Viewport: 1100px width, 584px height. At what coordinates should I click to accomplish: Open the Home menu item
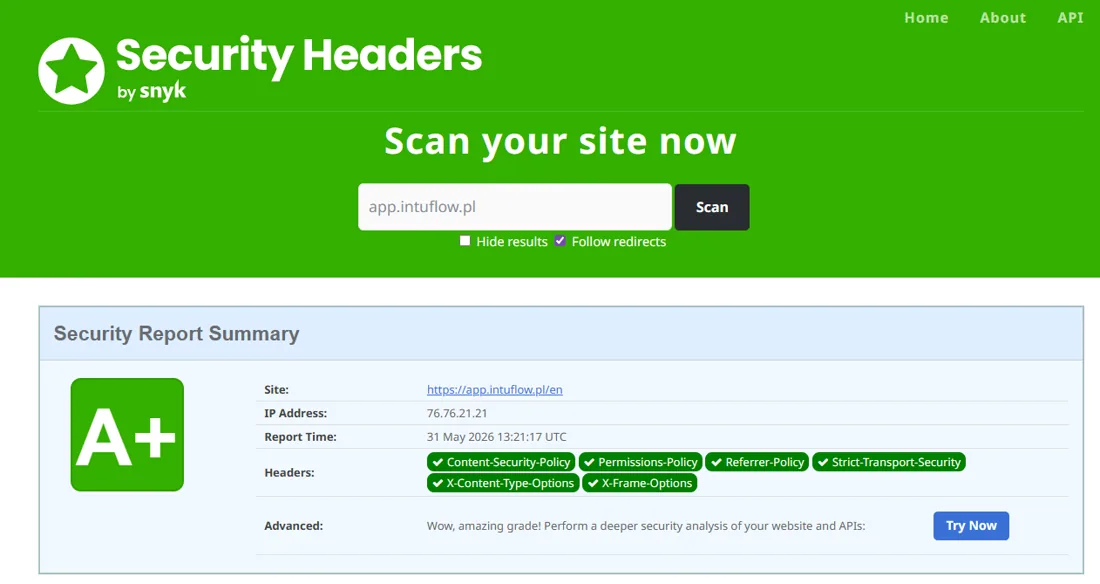pyautogui.click(x=926, y=18)
